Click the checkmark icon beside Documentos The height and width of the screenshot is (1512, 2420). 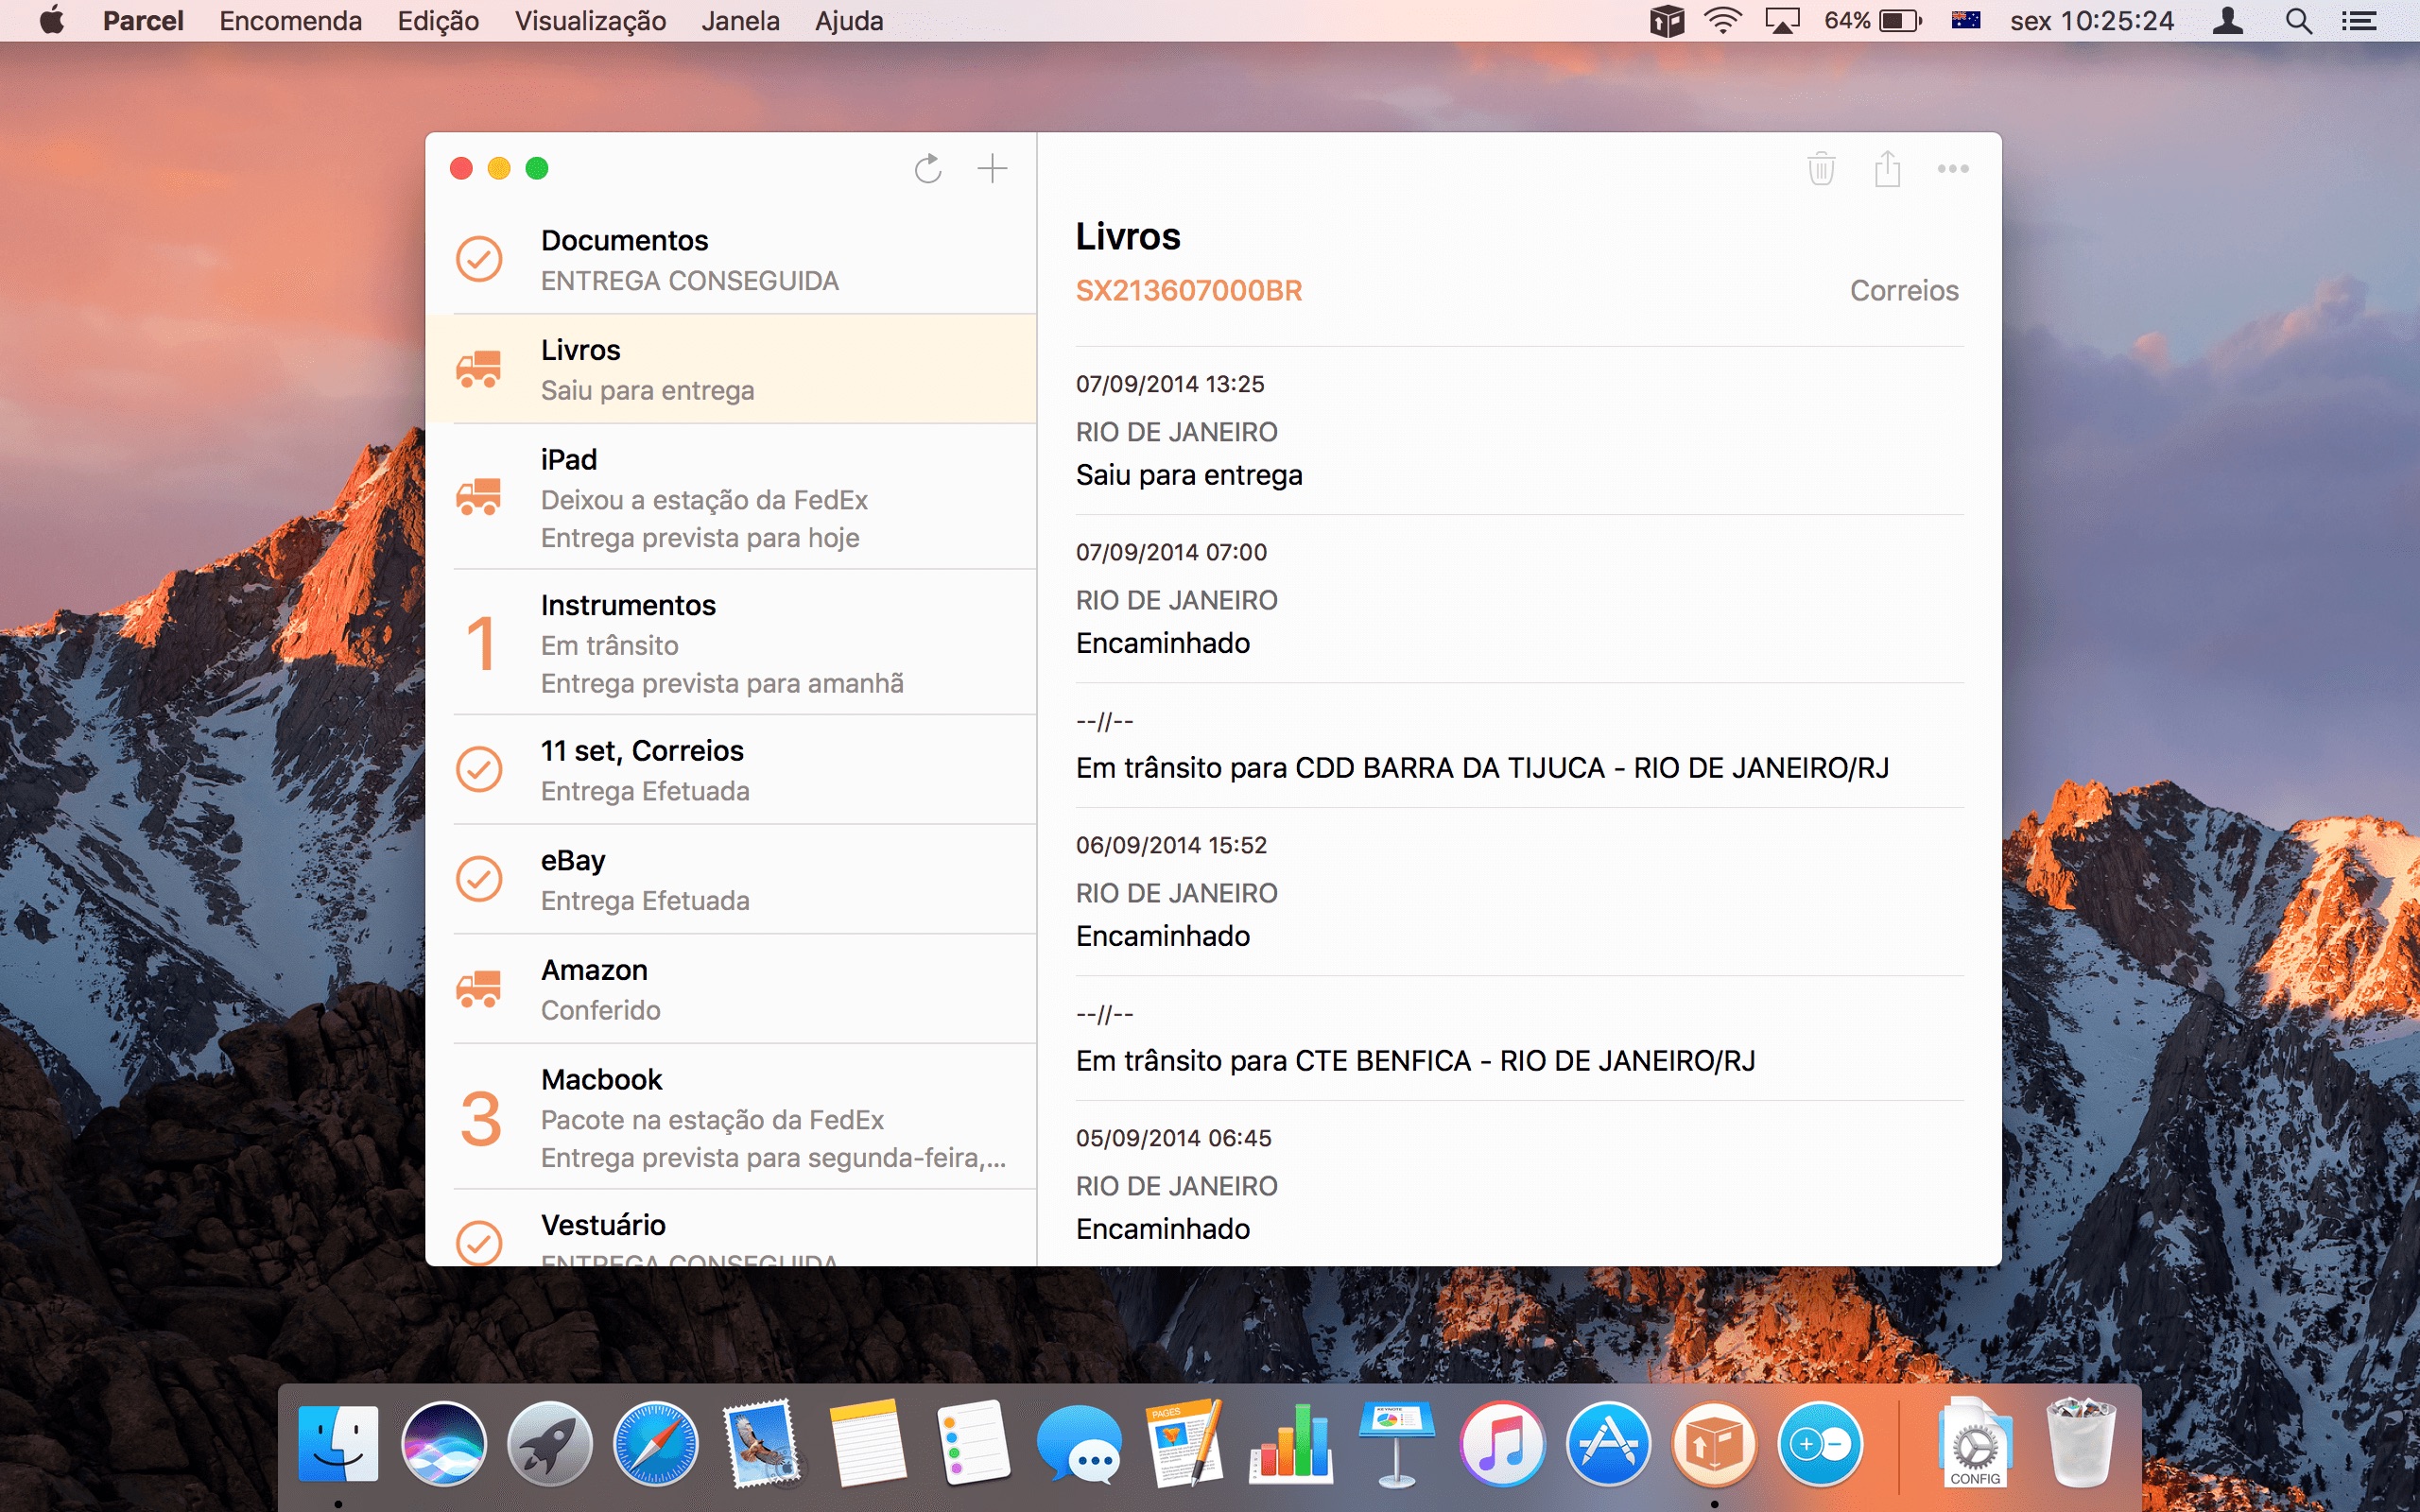(479, 259)
